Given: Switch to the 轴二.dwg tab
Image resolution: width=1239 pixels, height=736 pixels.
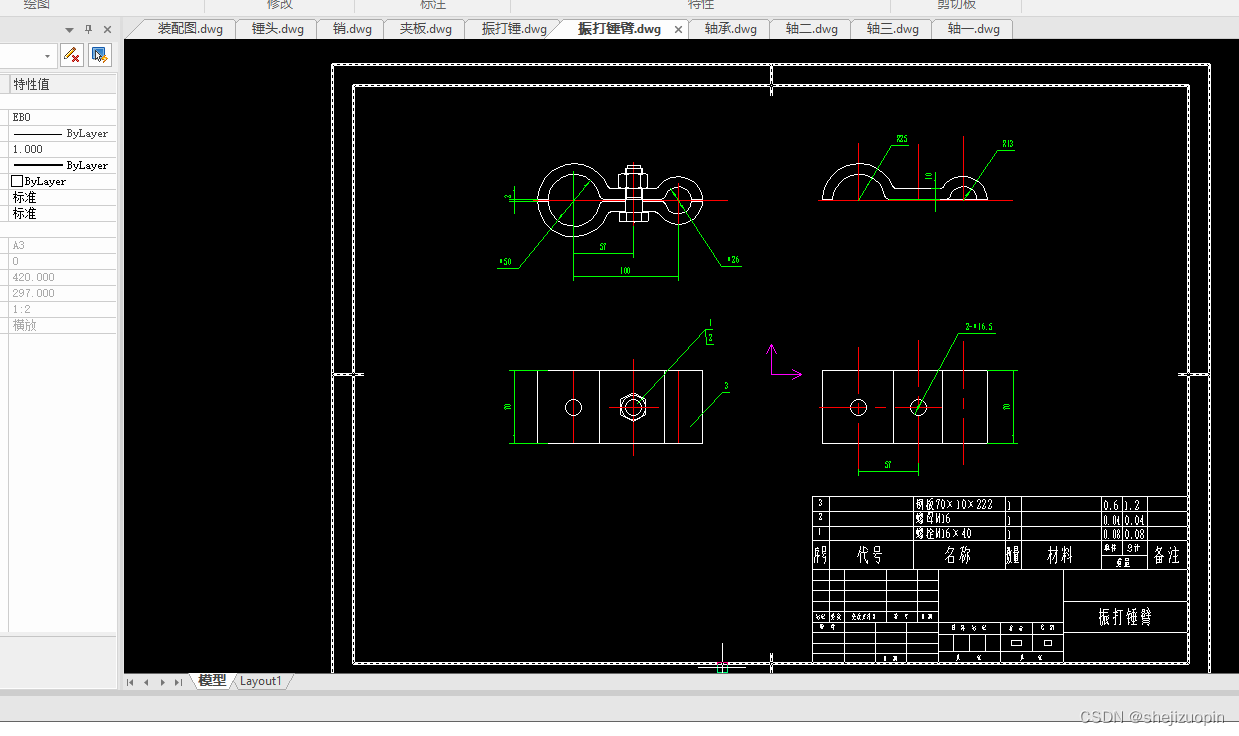Looking at the screenshot, I should (x=811, y=29).
